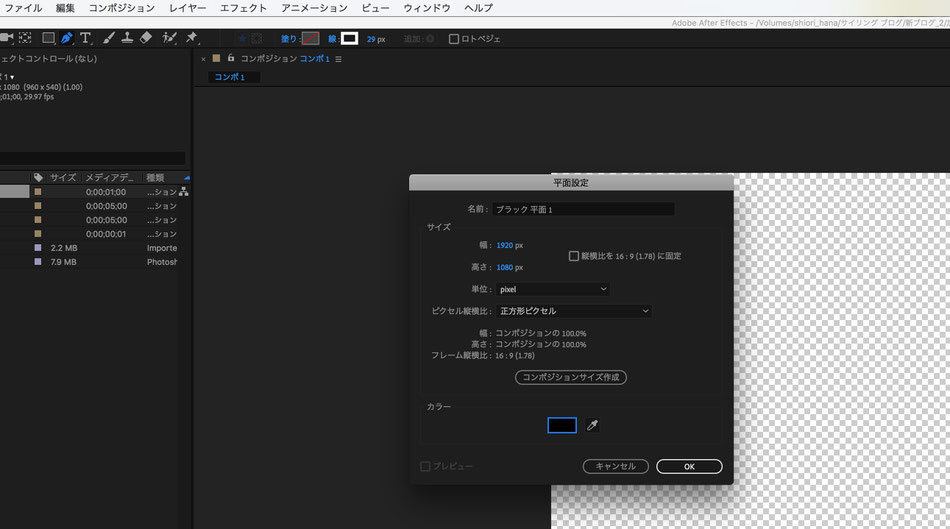This screenshot has height=529, width=950.
Task: Select the Clone Stamp tool
Action: [127, 38]
